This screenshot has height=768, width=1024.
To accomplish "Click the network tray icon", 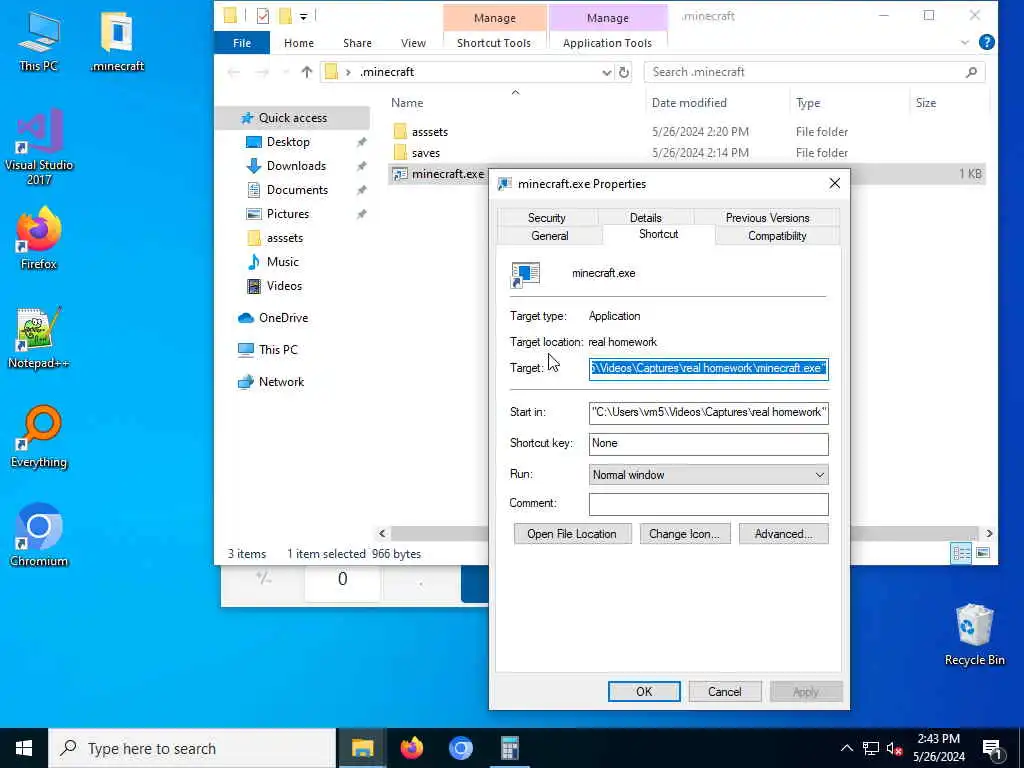I will pyautogui.click(x=871, y=748).
